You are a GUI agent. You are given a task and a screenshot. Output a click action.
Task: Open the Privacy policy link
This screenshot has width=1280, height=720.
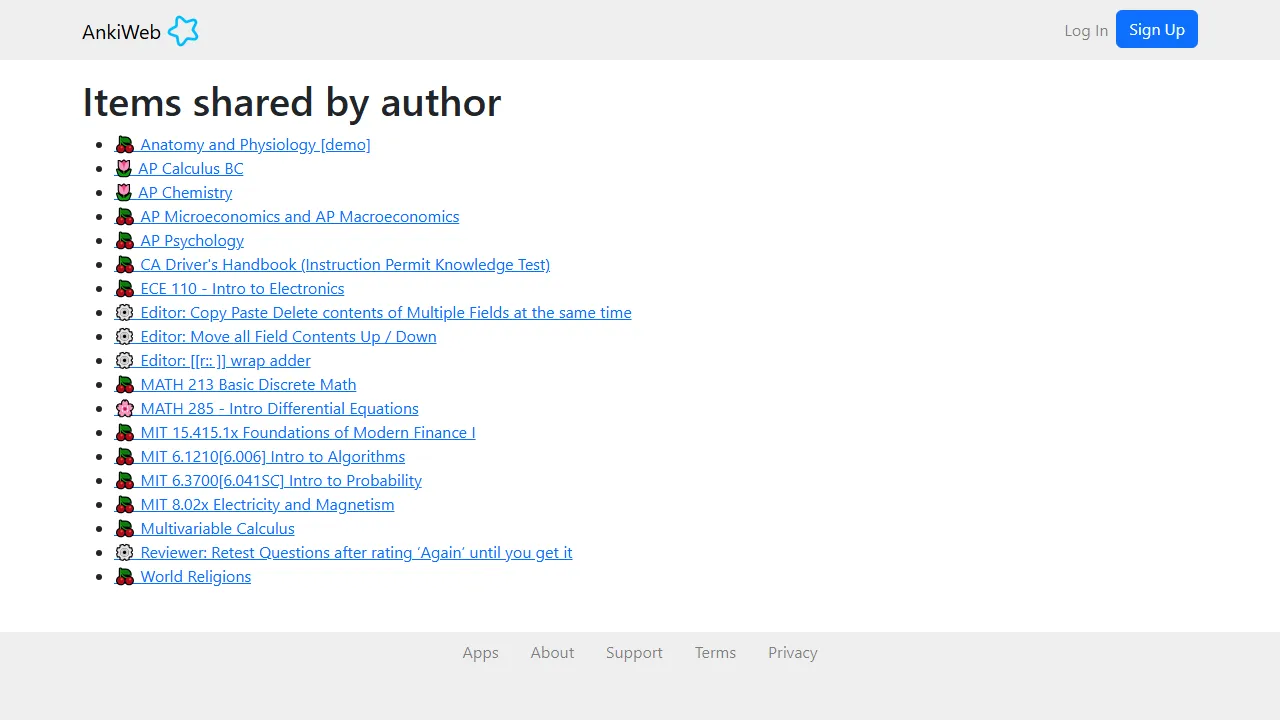click(x=792, y=652)
